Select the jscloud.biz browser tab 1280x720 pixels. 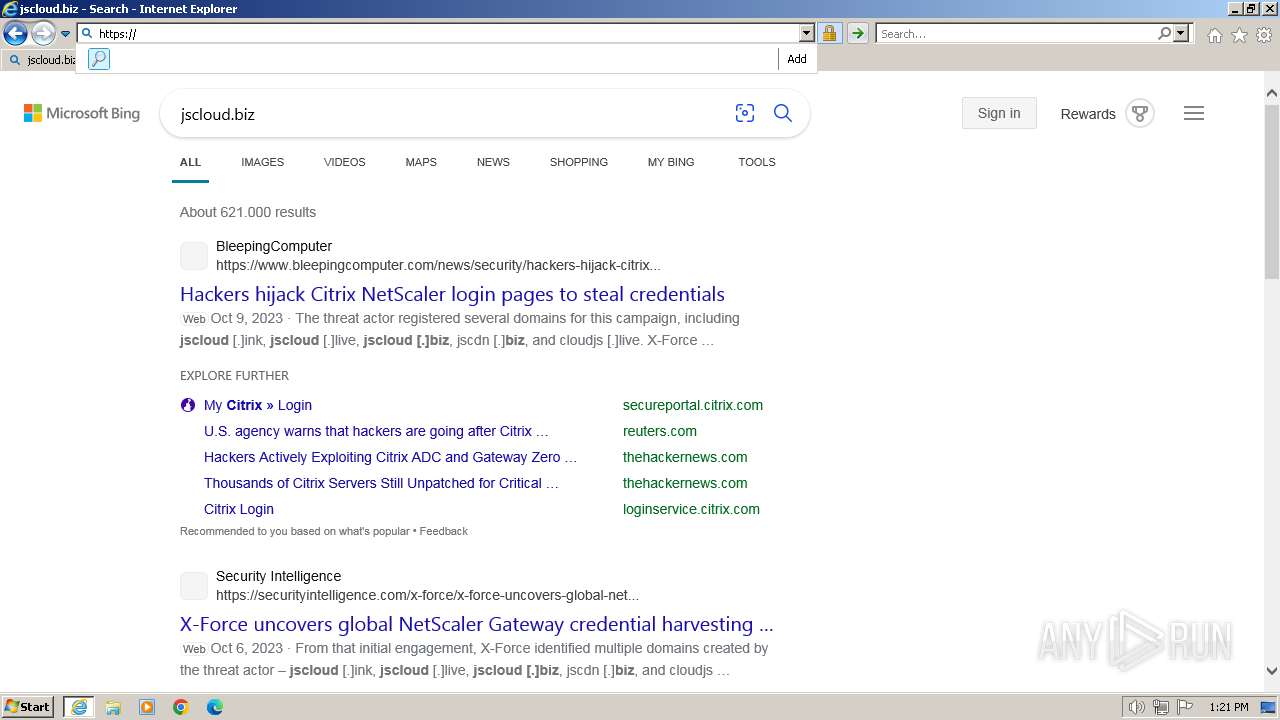click(40, 60)
